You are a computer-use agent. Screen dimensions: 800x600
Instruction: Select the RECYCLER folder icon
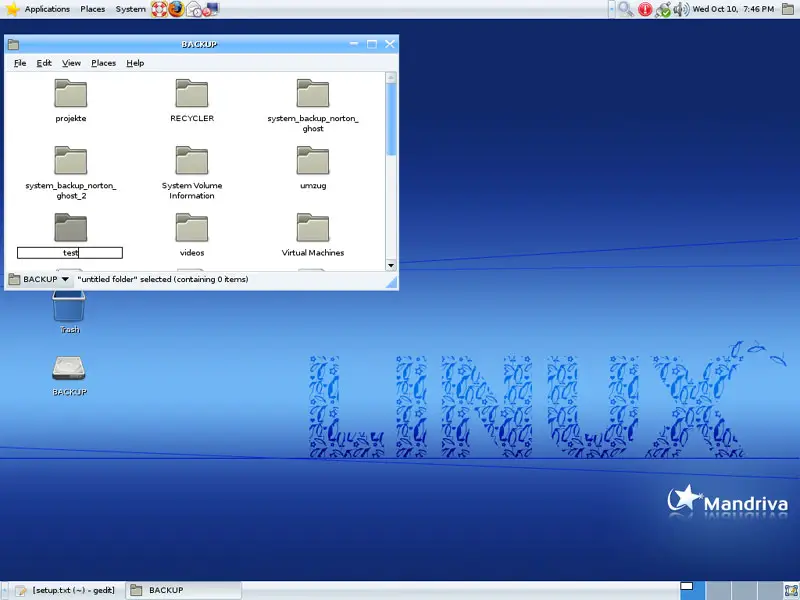click(192, 93)
